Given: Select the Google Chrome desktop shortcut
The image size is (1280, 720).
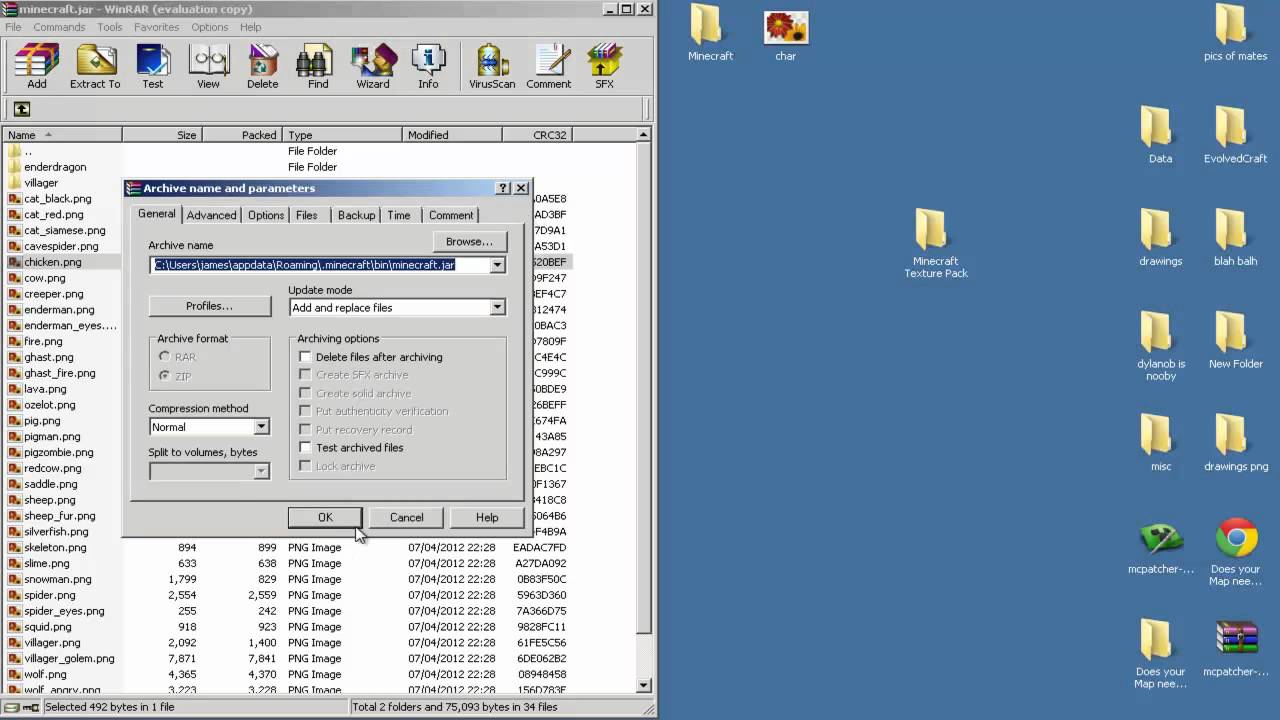Looking at the screenshot, I should tap(1235, 552).
